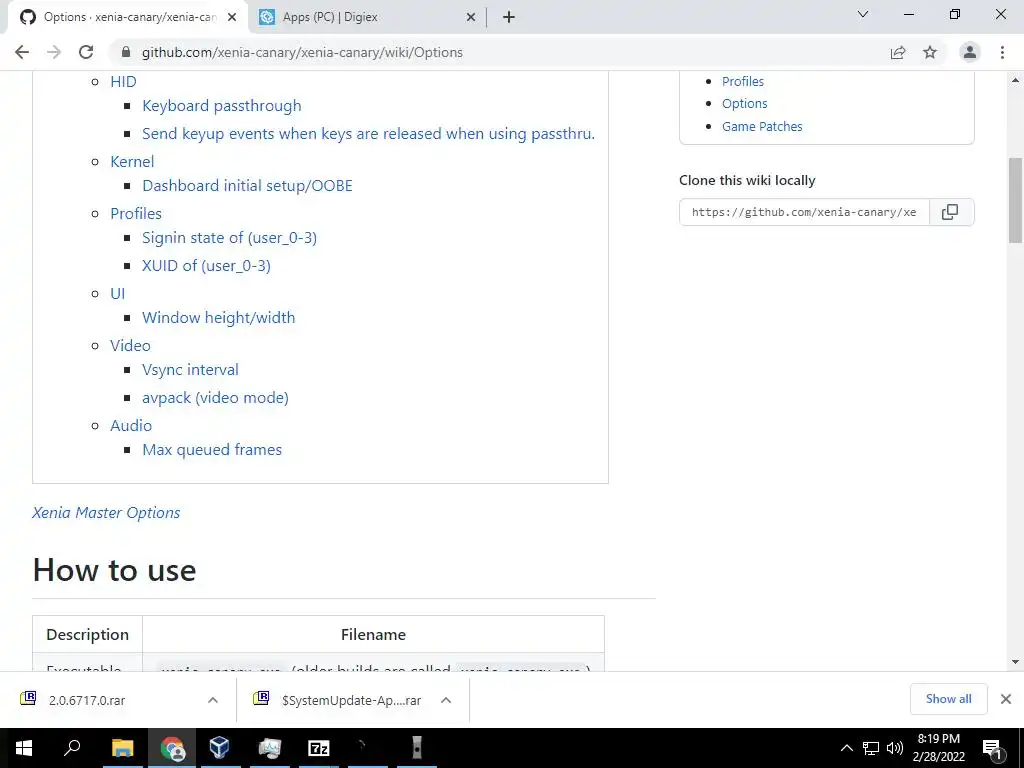
Task: Open the downloaded 2.0.6717.0.rar file
Action: click(x=87, y=700)
